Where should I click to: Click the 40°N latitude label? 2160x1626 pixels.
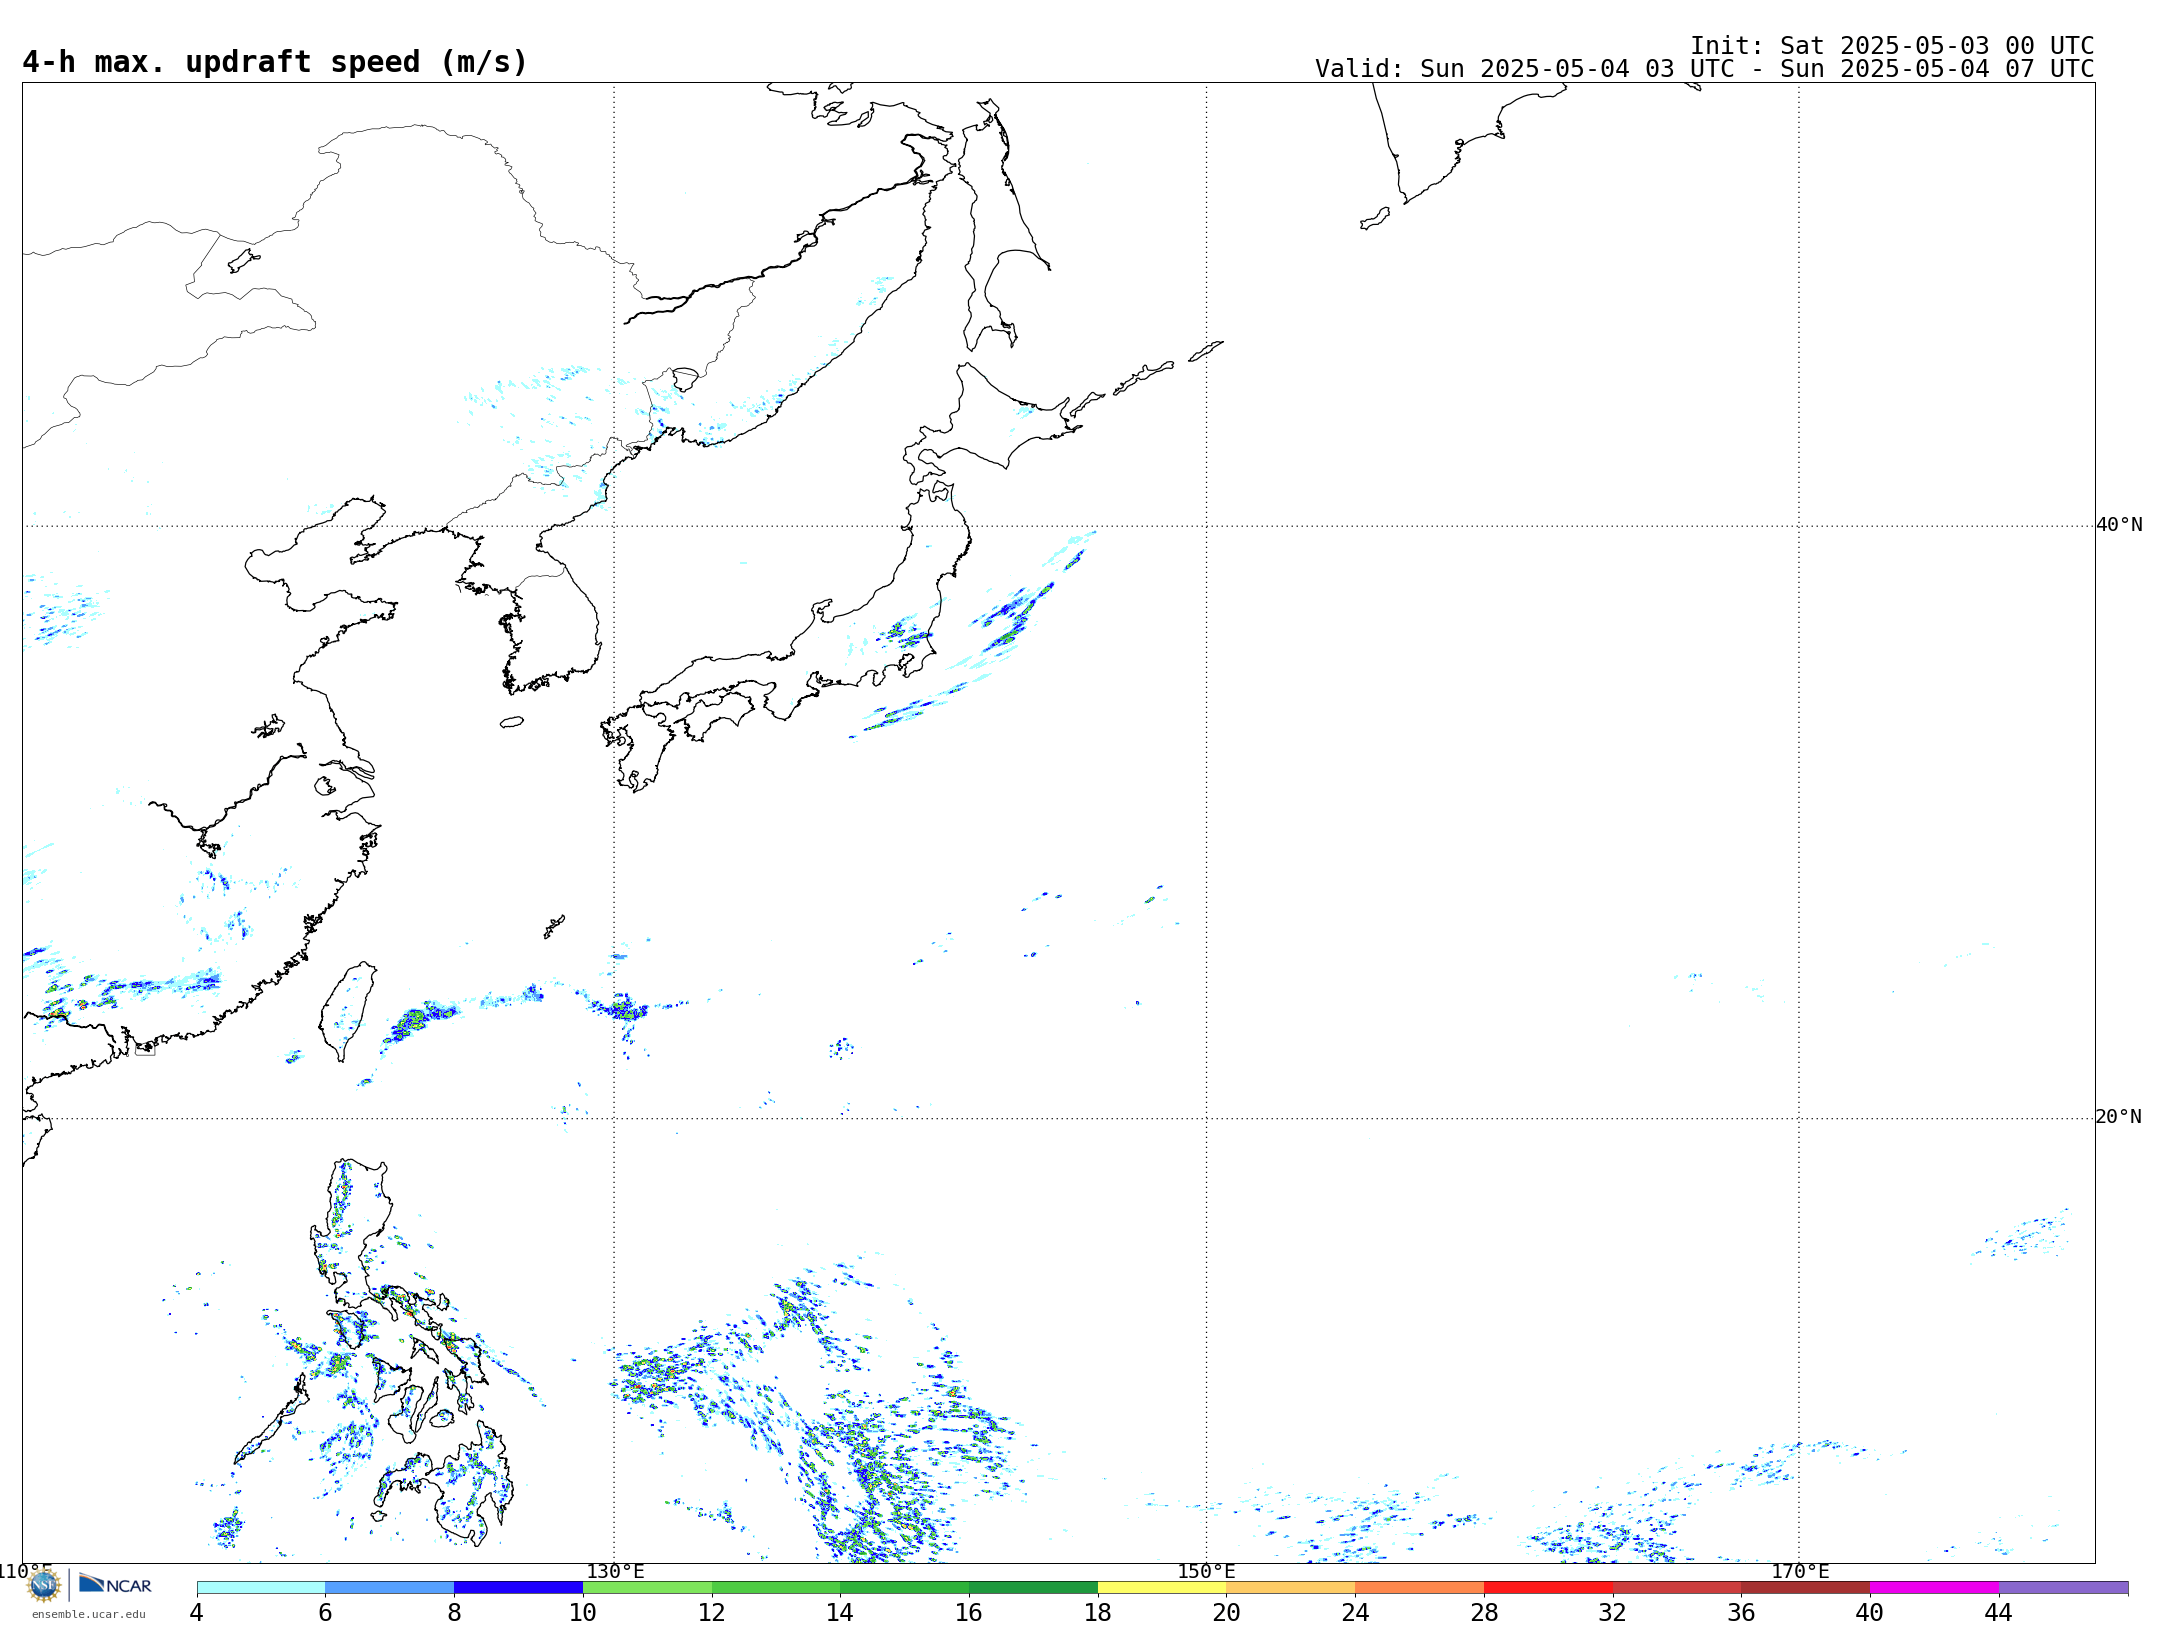[2119, 525]
